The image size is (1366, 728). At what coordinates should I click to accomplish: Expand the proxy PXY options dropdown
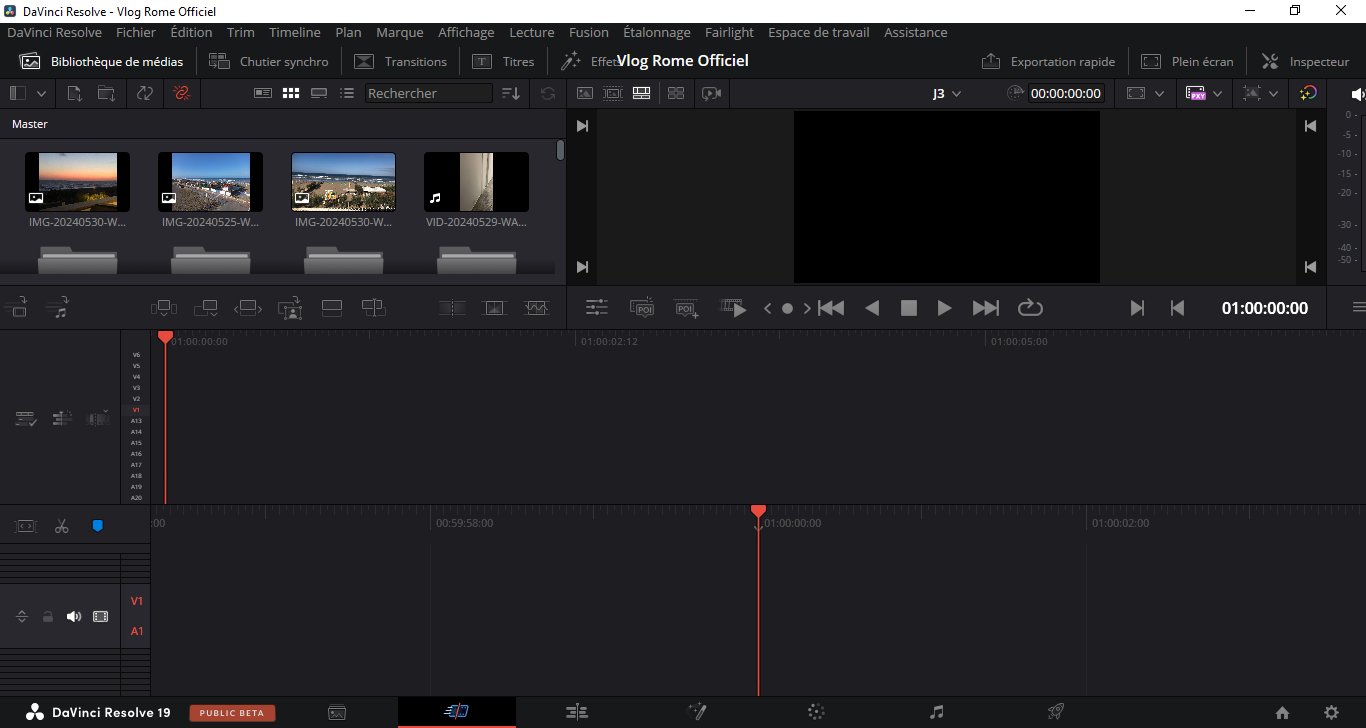[x=1217, y=93]
